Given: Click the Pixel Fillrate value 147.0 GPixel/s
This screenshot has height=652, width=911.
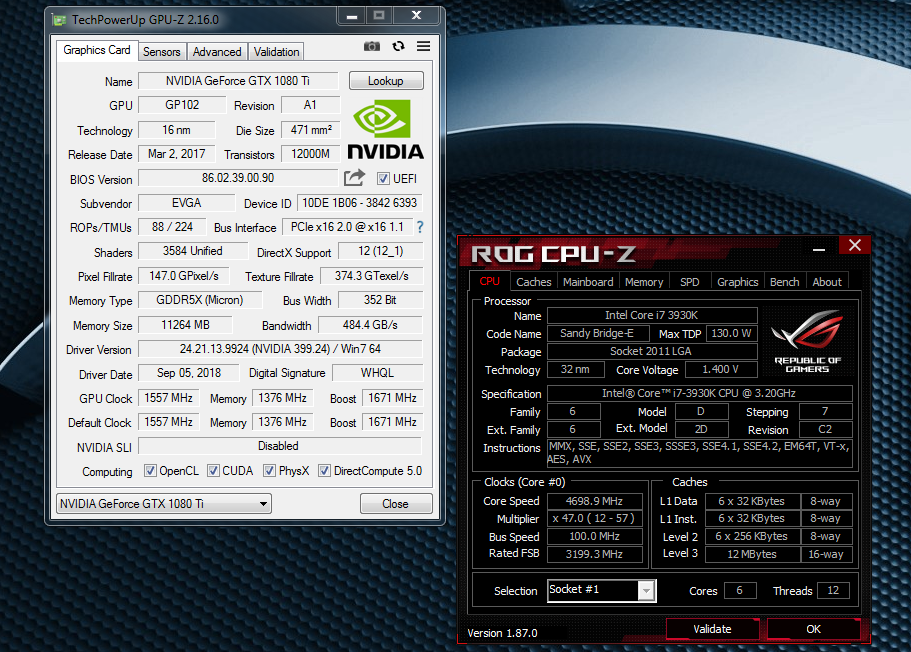Looking at the screenshot, I should [184, 275].
